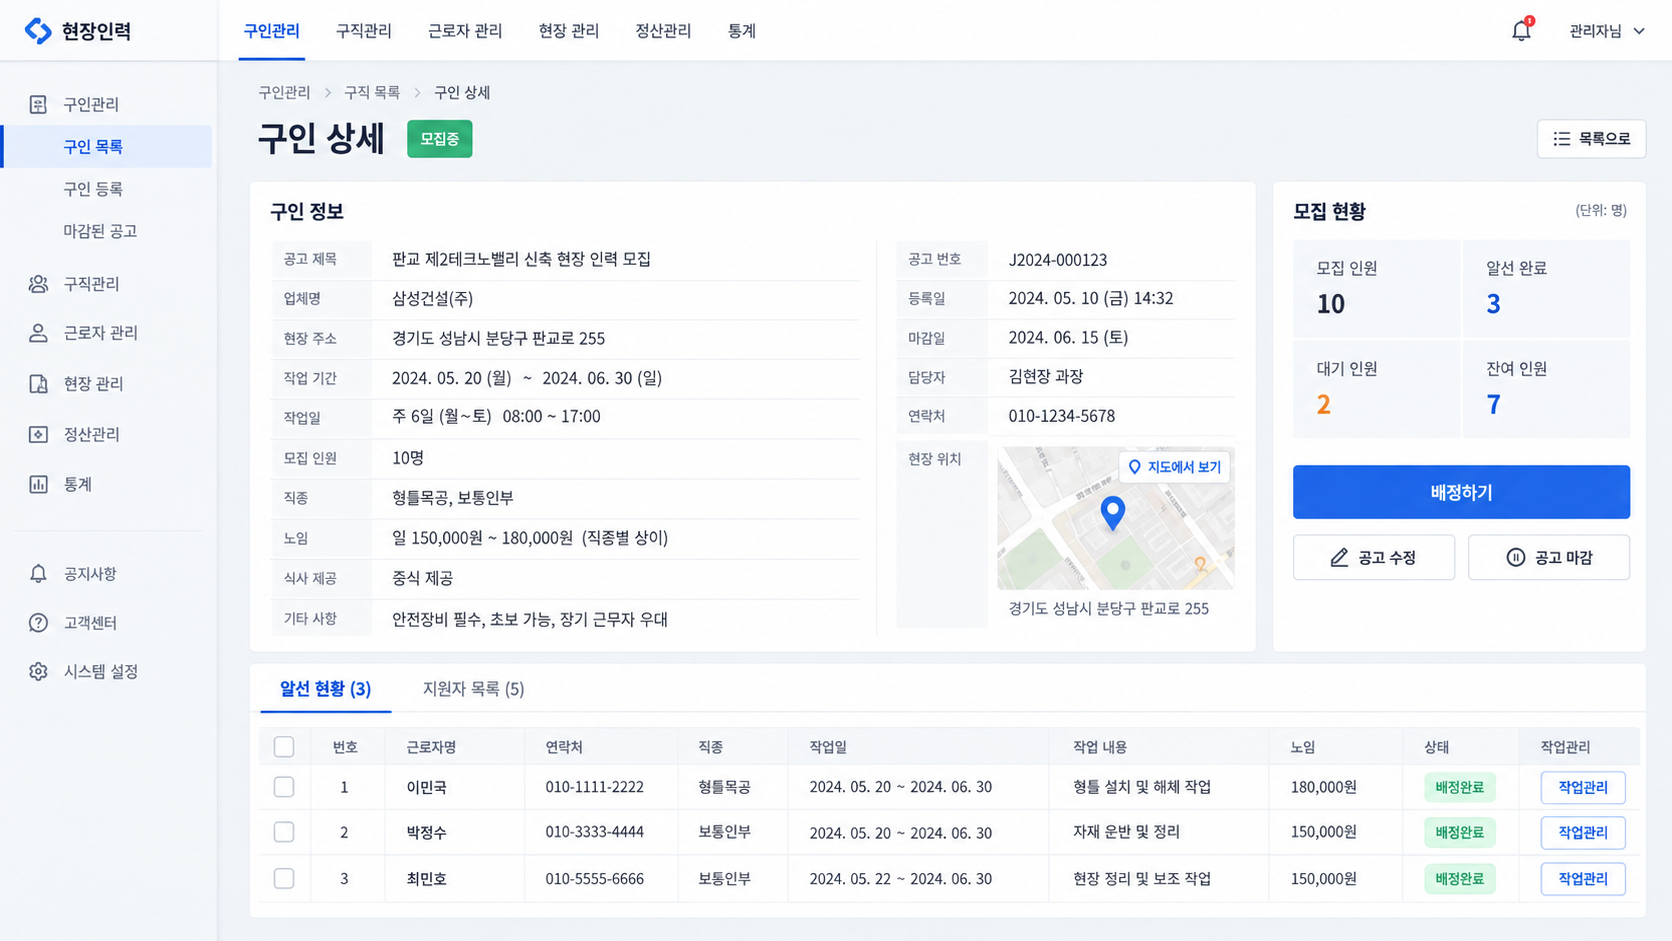Viewport: 1672px width, 941px height.
Task: Check the row checkbox for 박정수
Action: [x=284, y=832]
